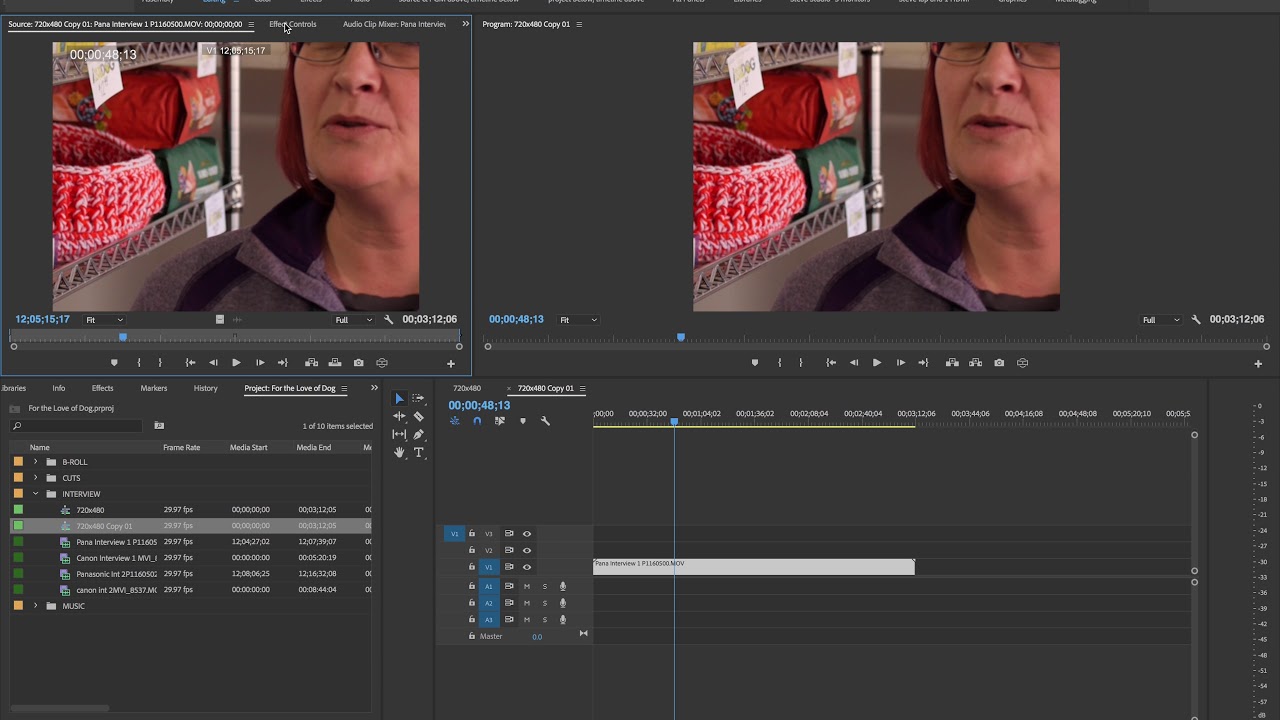
Task: Mute audio track A1
Action: click(527, 586)
